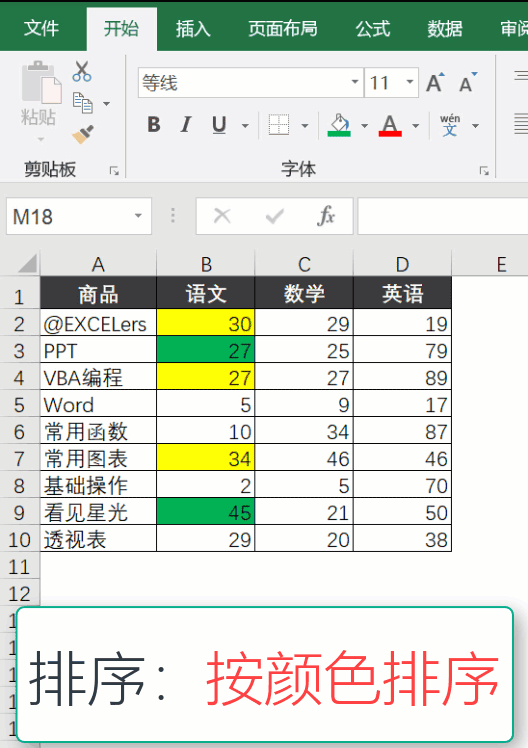Open the 公式 ribbon tab
The image size is (528, 748).
pos(373,29)
